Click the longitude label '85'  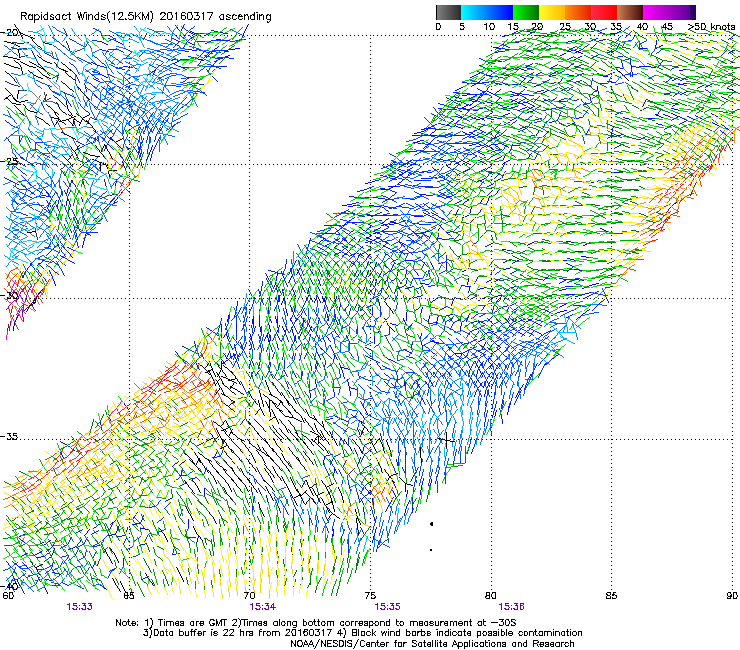[611, 596]
